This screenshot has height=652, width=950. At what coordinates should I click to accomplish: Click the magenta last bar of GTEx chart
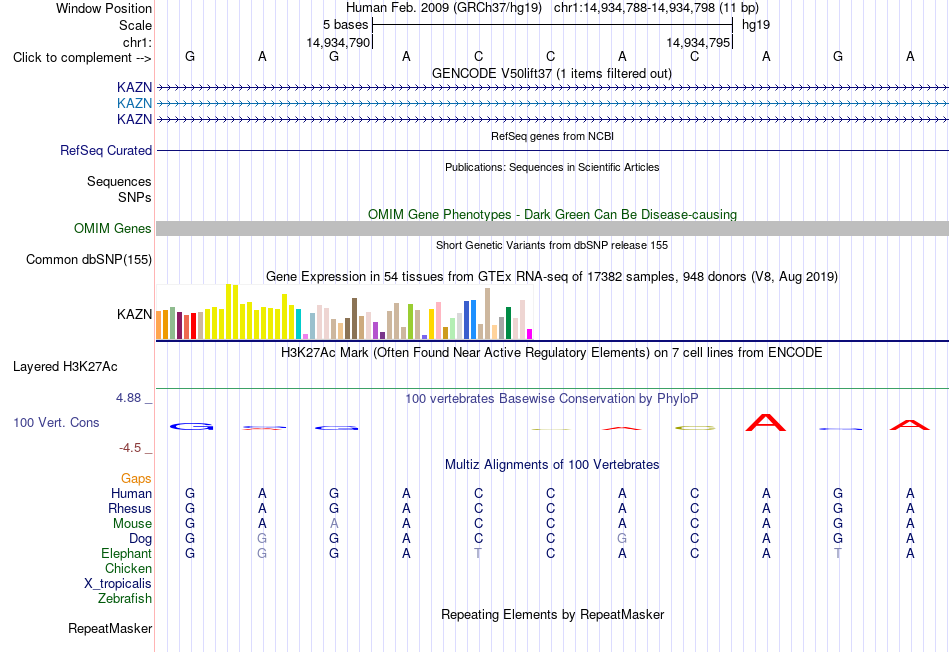click(x=530, y=334)
